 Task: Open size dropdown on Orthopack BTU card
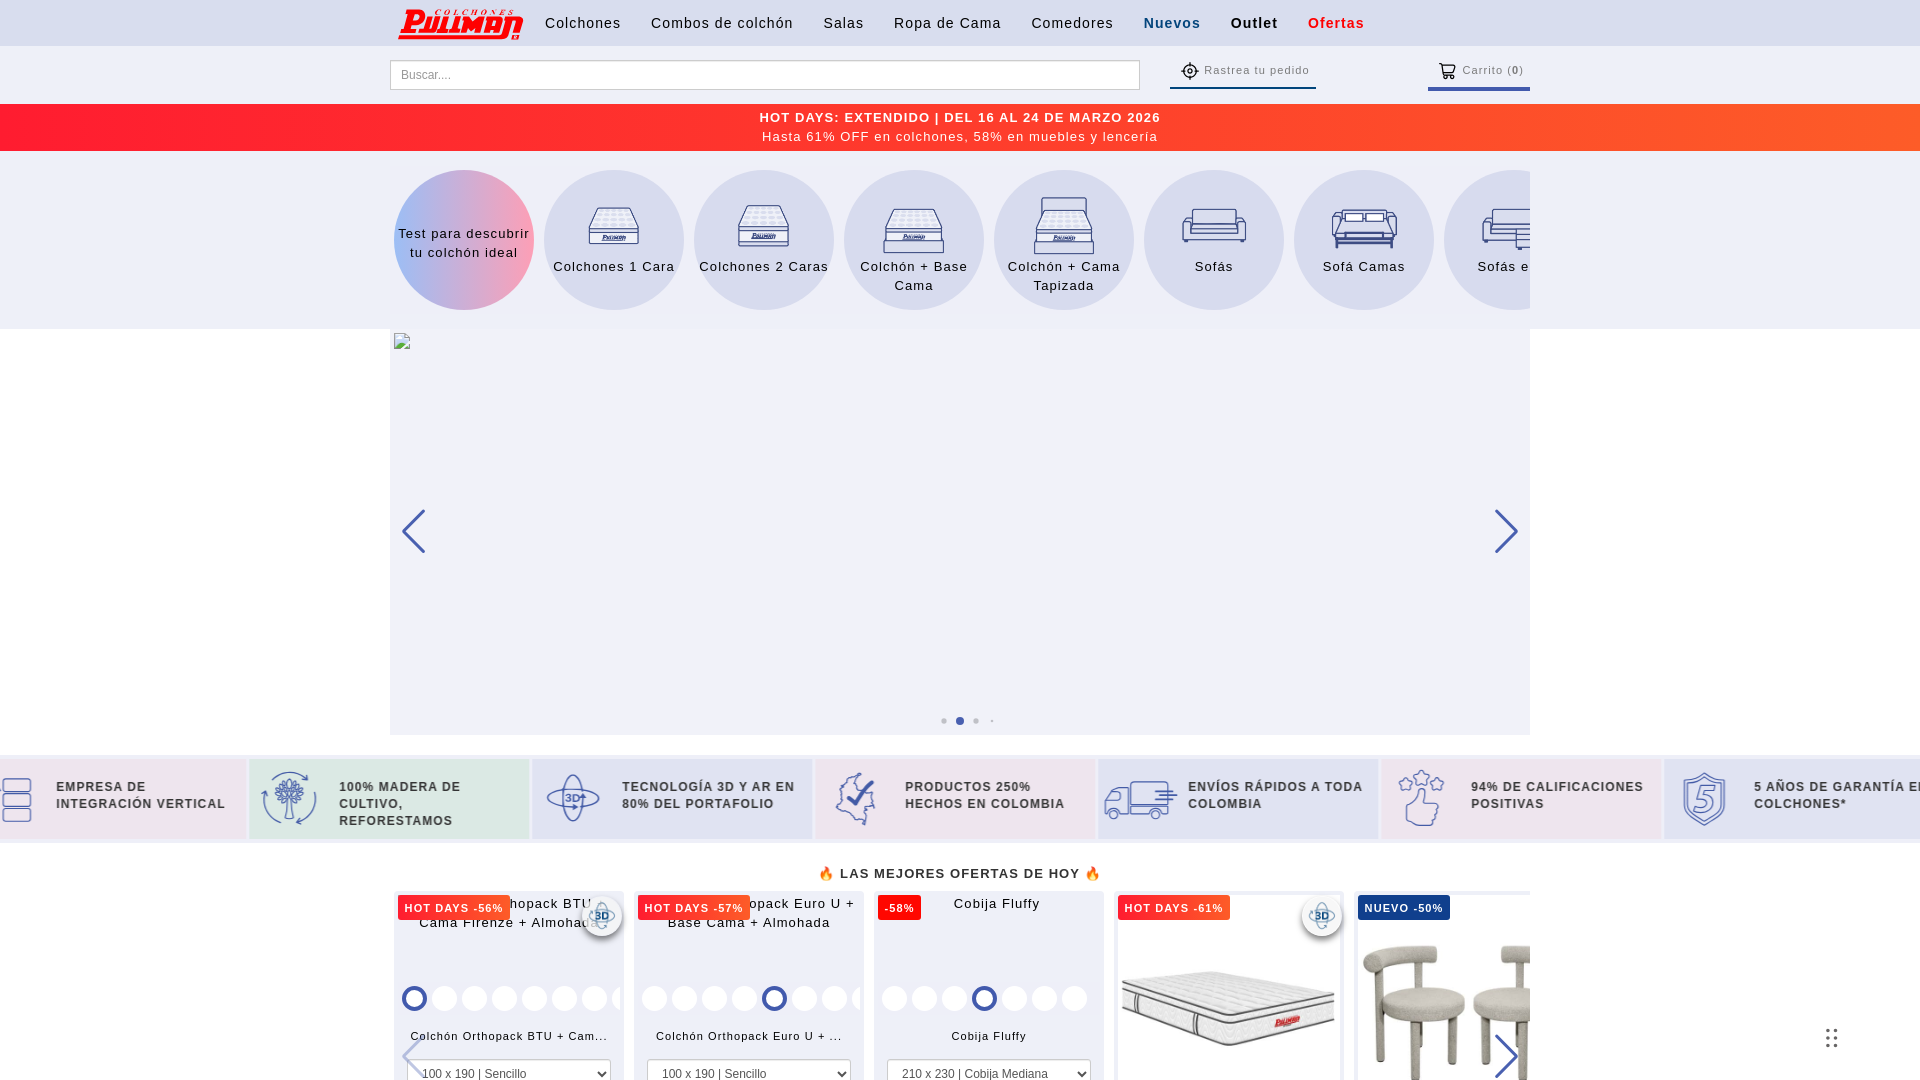509,1070
